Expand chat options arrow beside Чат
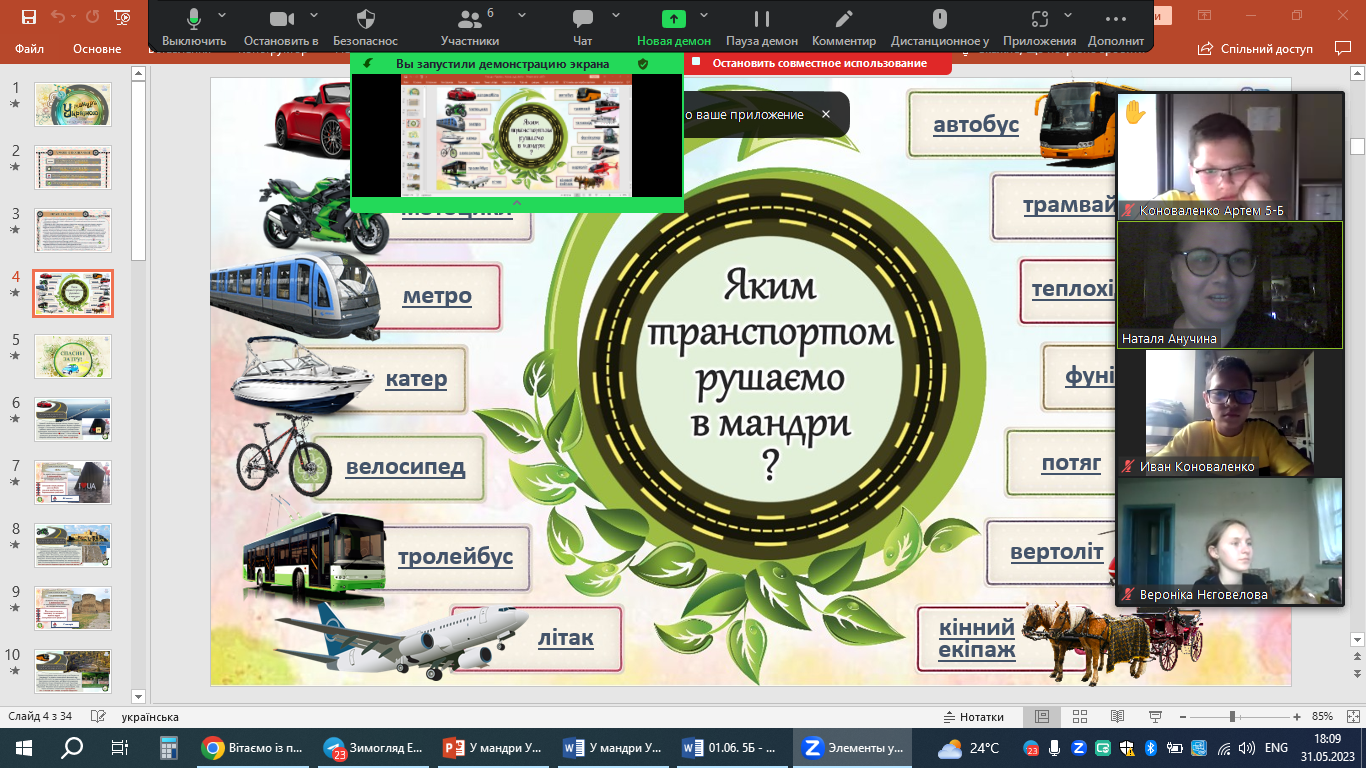1366x768 pixels. tap(616, 16)
